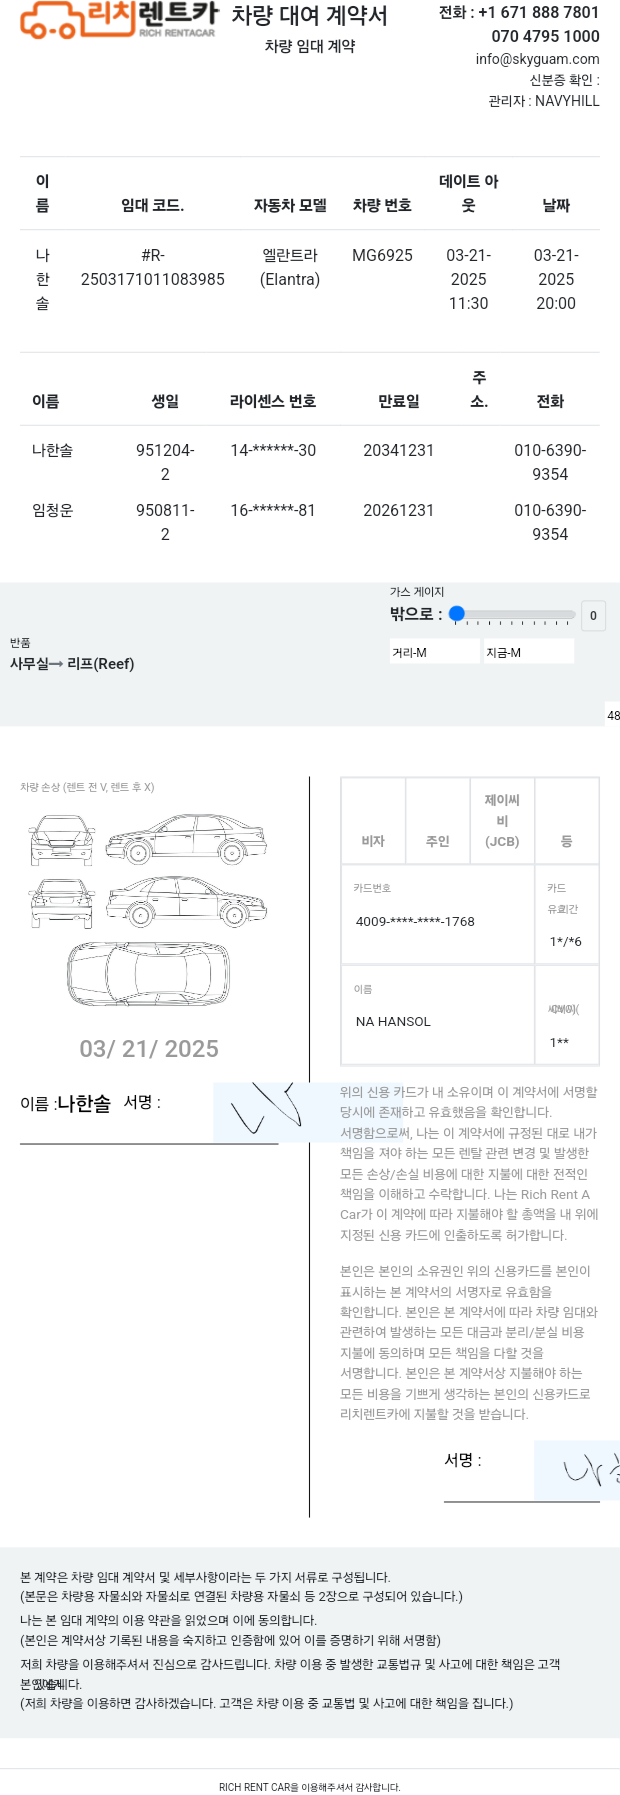Click the second side-view car diagram

point(186,903)
